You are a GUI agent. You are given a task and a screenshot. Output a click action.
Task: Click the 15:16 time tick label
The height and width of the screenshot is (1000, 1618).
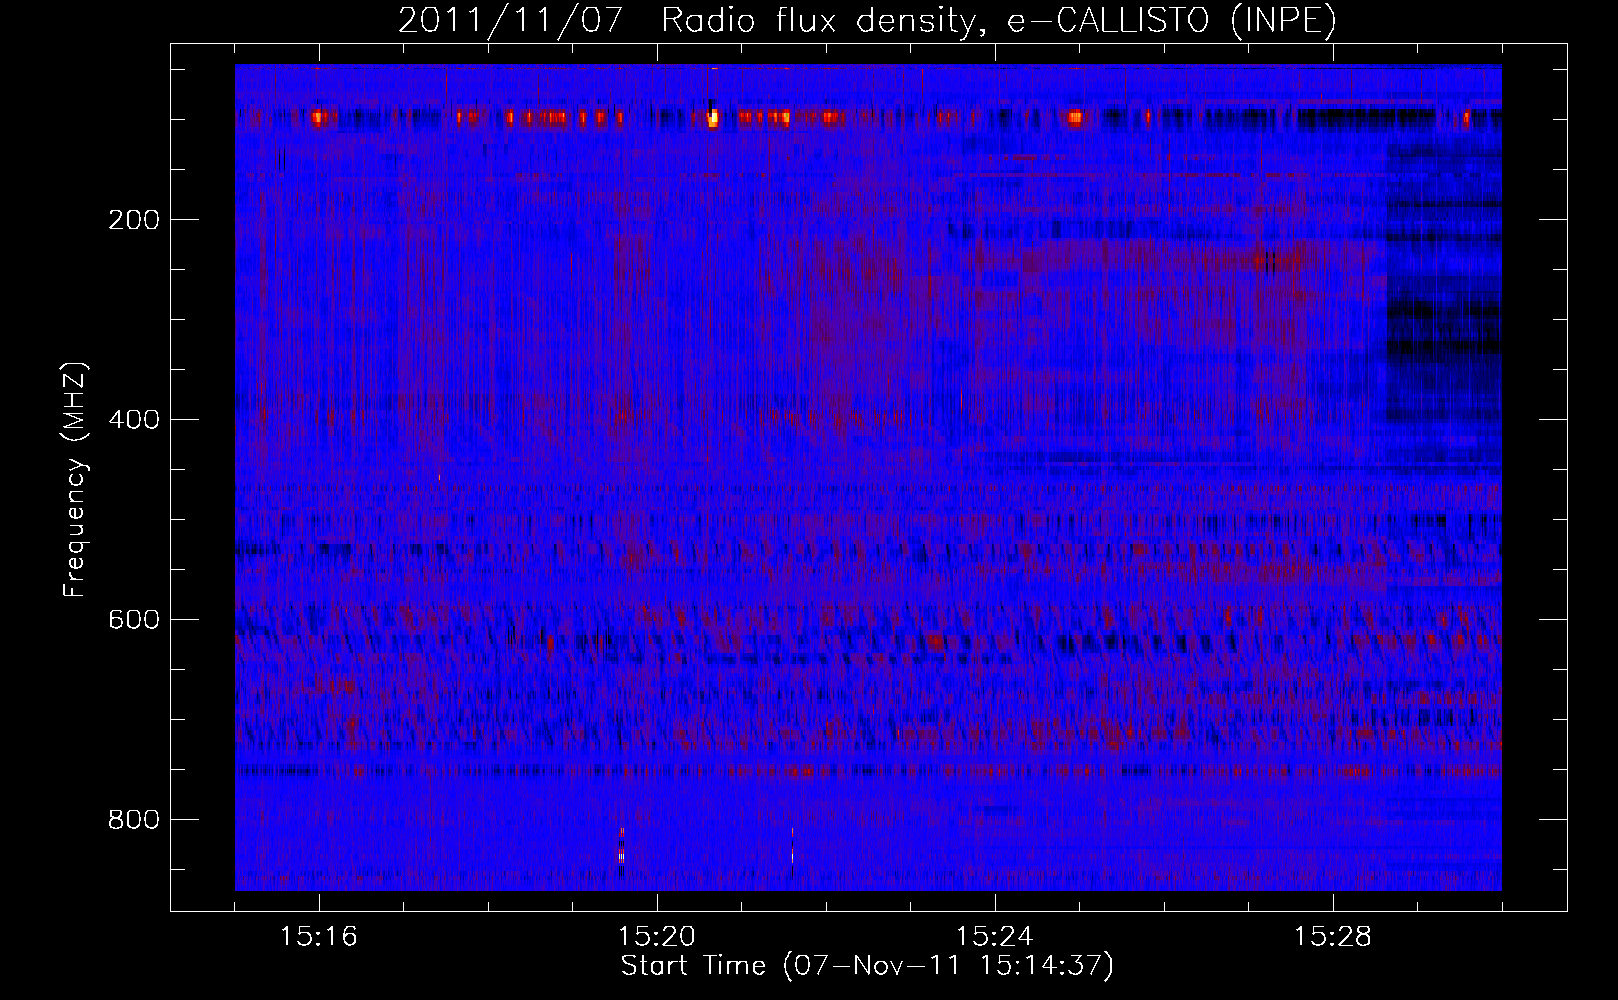(x=319, y=937)
